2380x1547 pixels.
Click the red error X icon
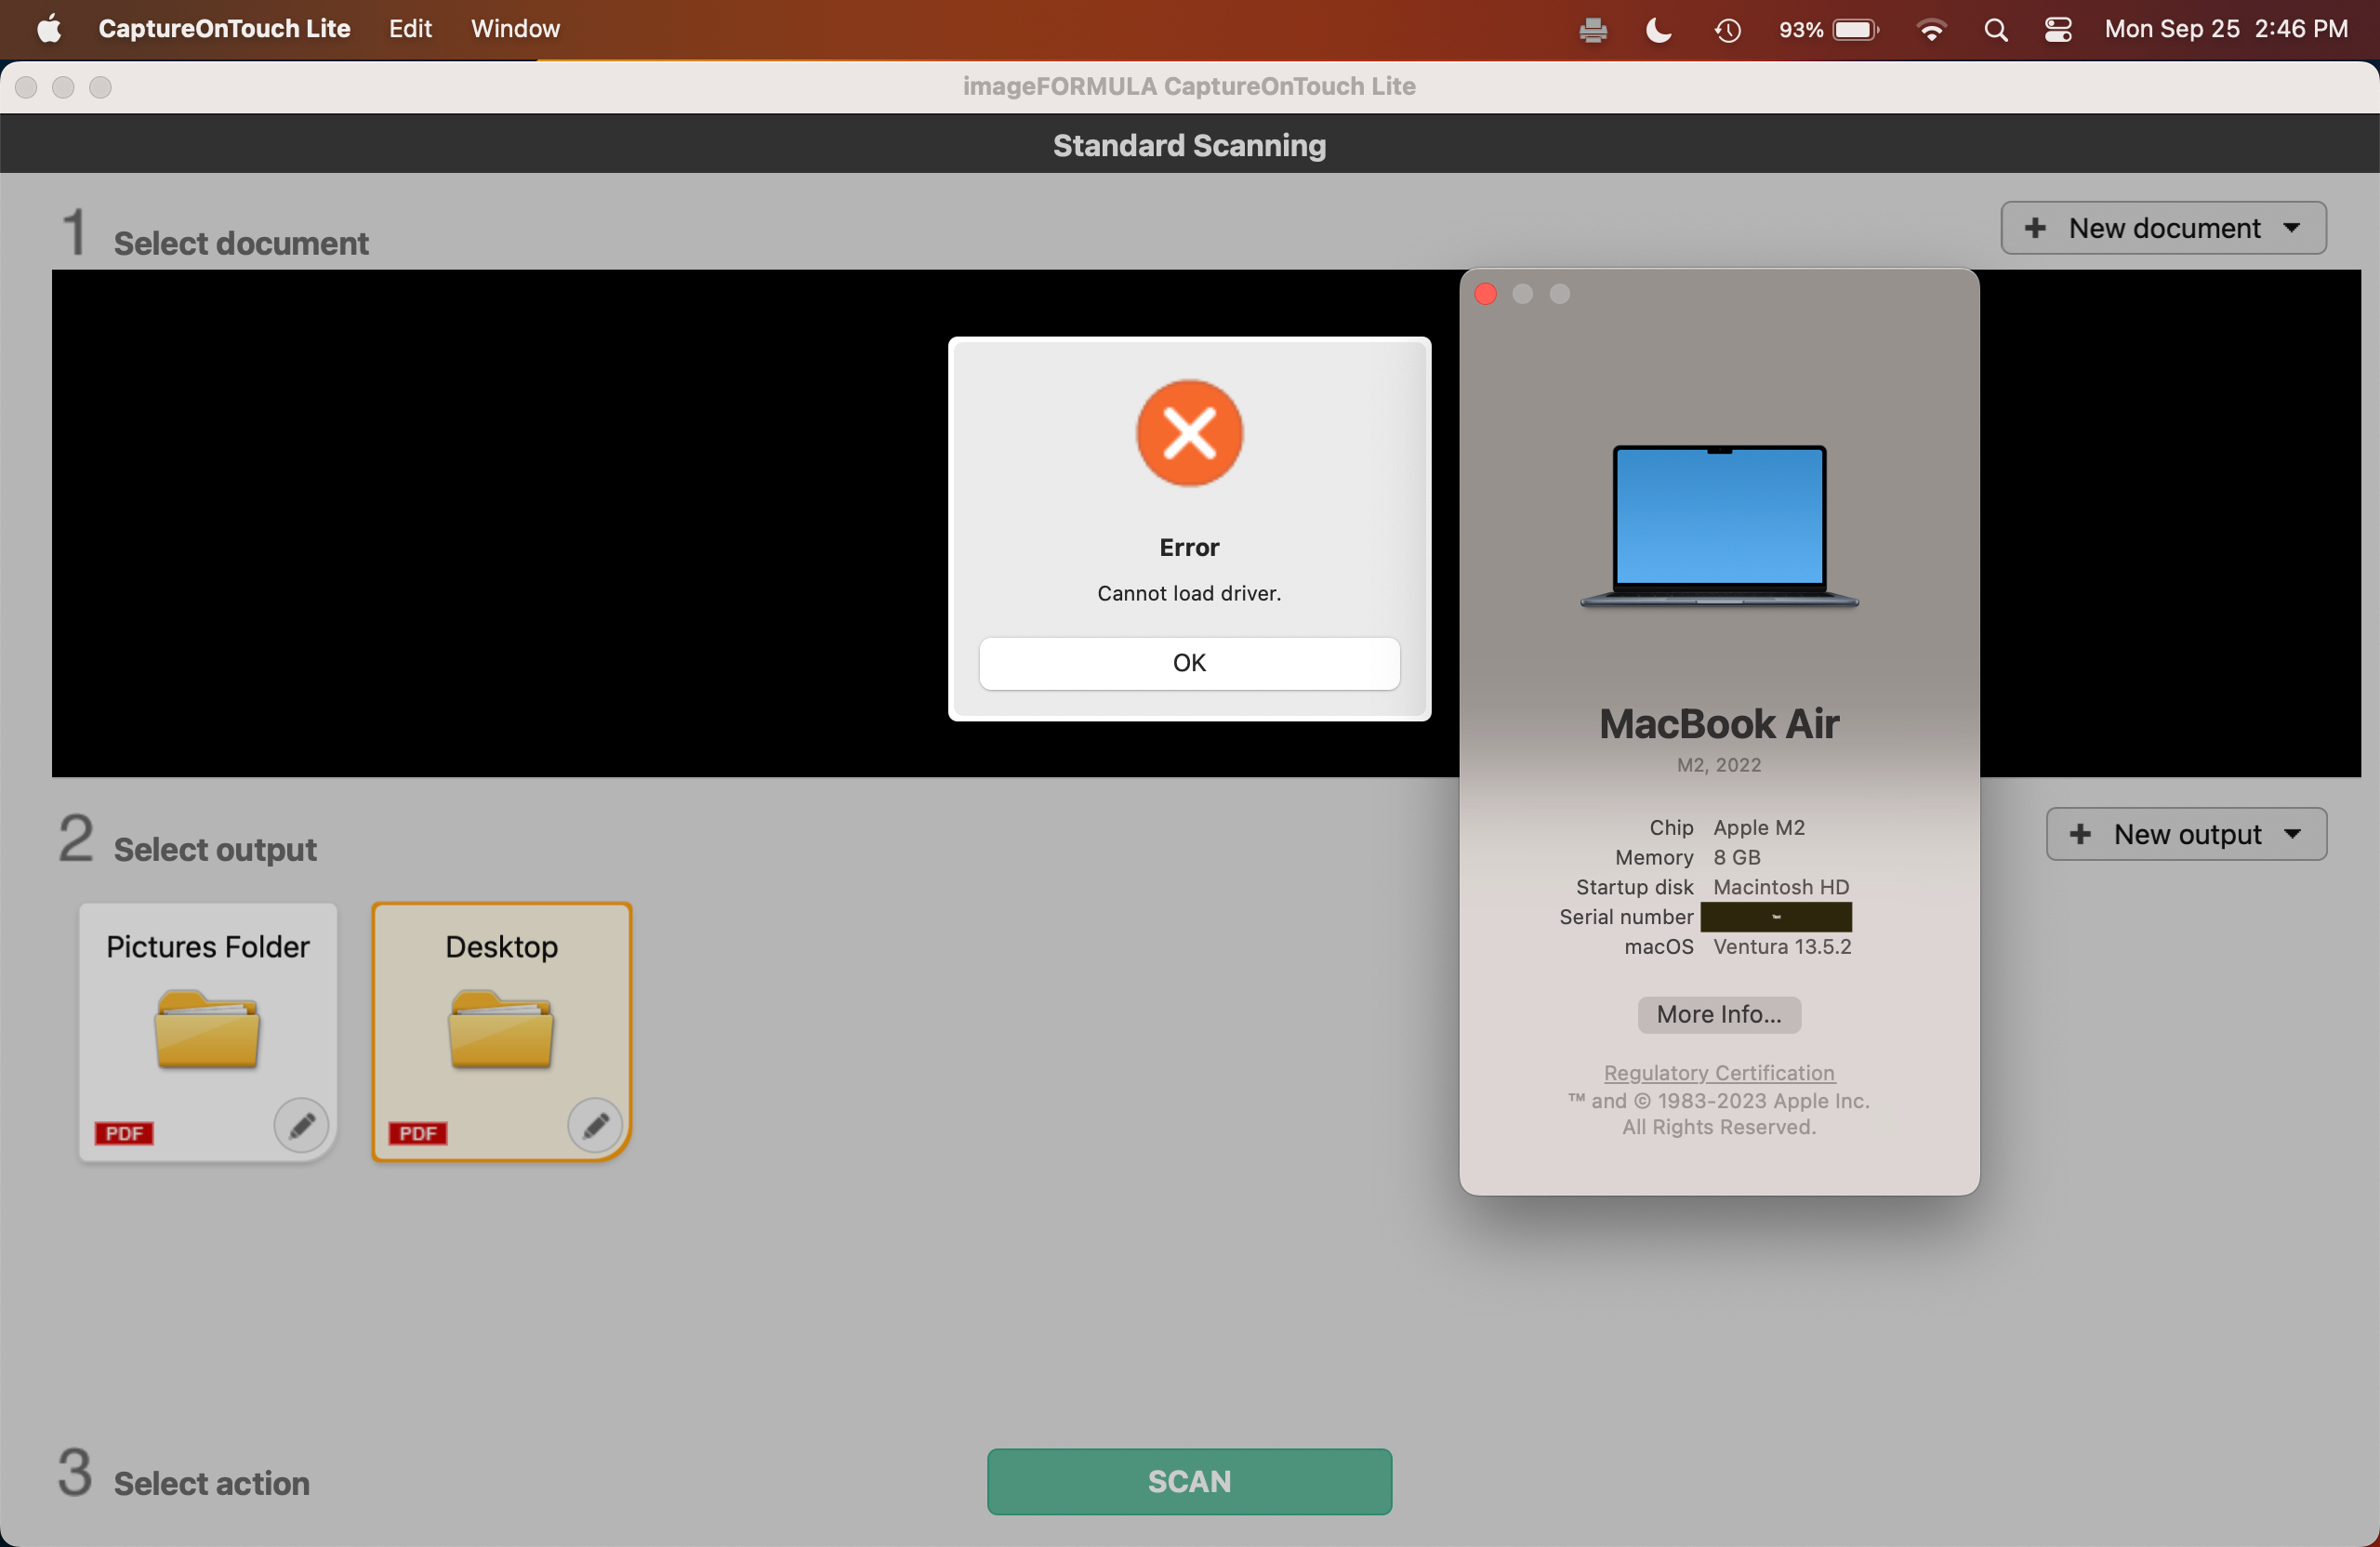pos(1188,433)
